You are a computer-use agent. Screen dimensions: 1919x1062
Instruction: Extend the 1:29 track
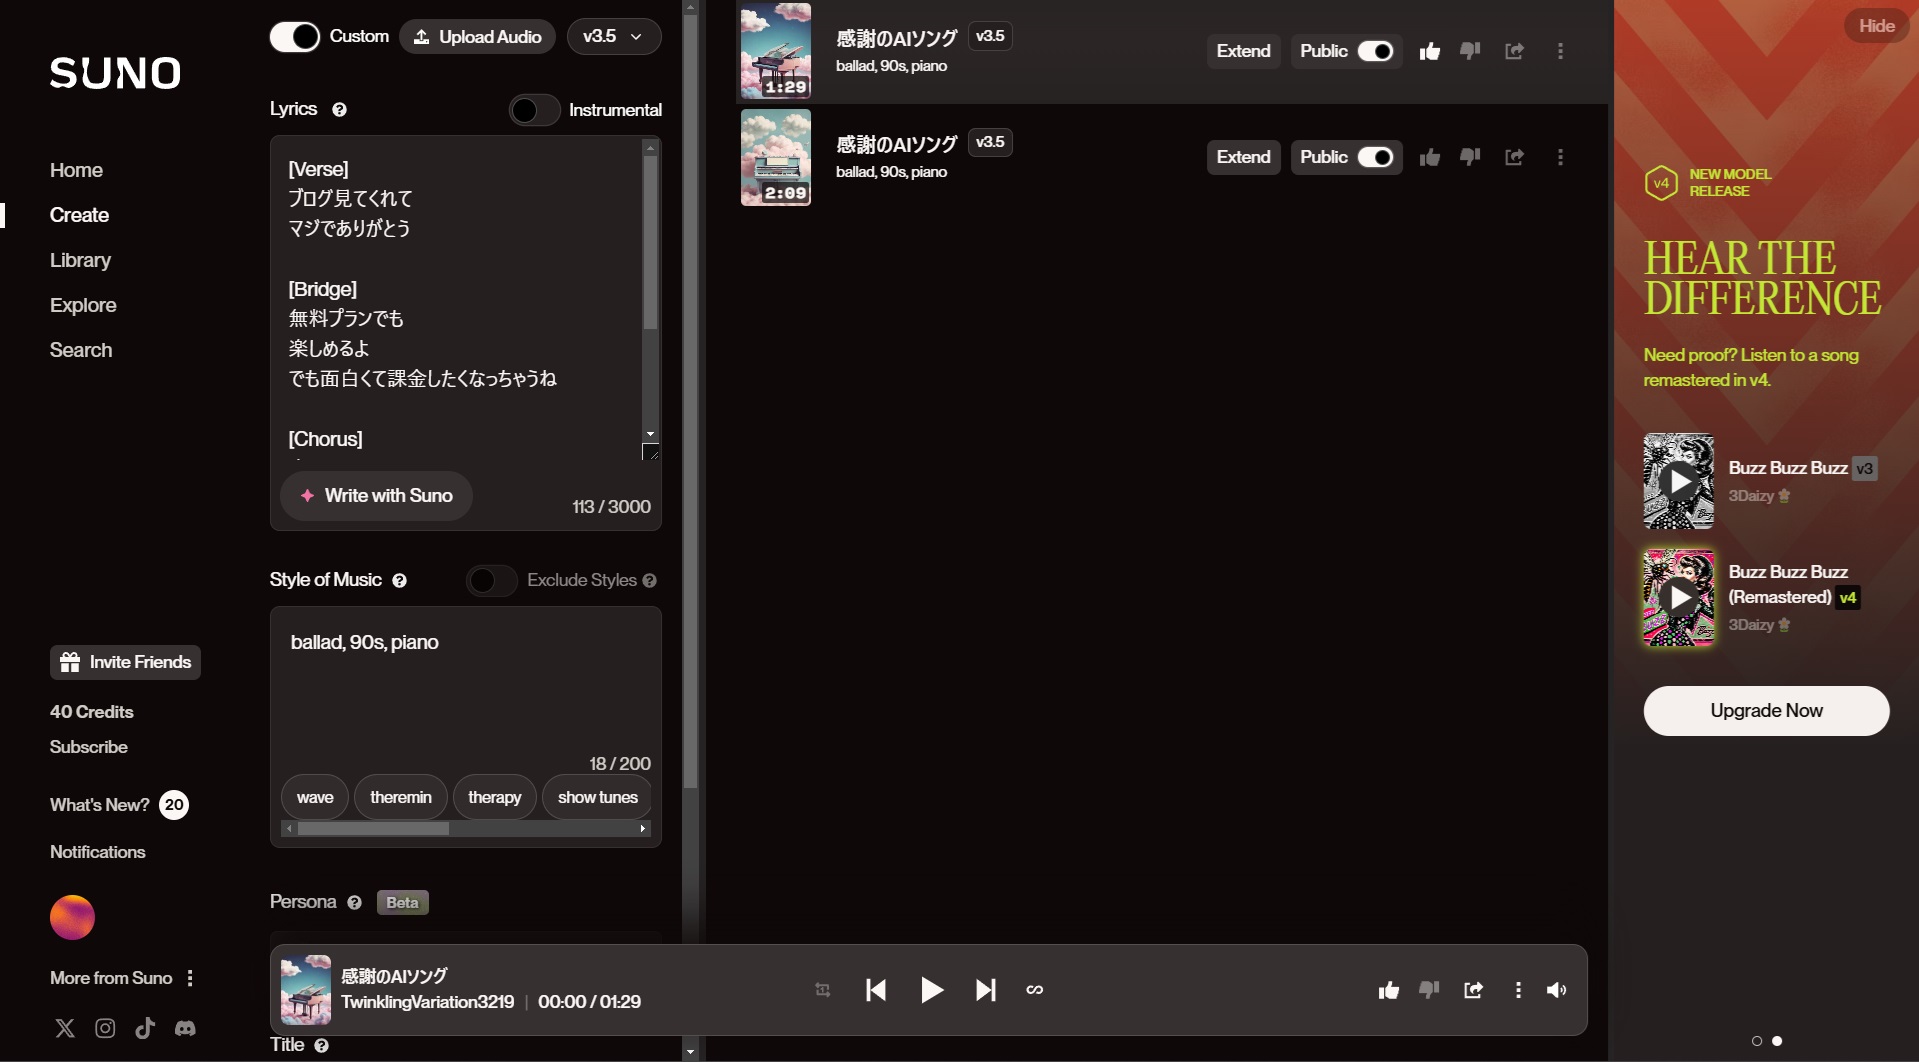pos(1243,51)
